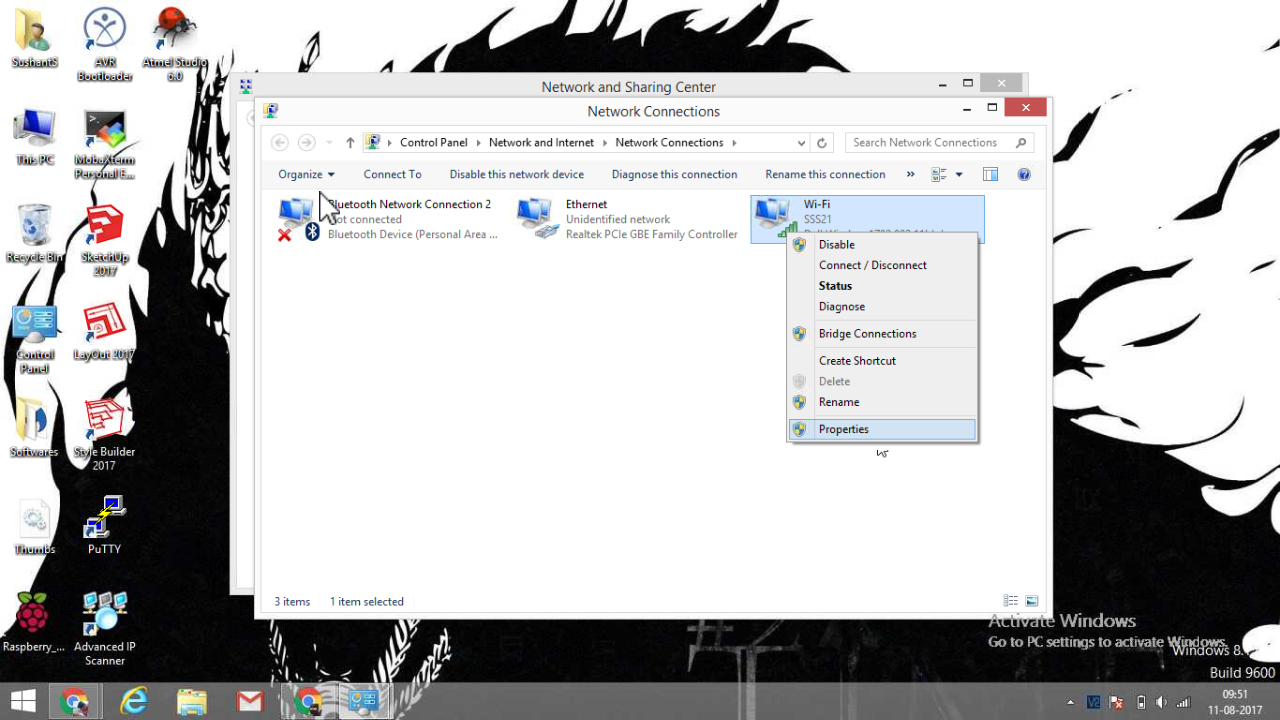Open the Recycle Bin icon
Image resolution: width=1280 pixels, height=720 pixels.
(x=34, y=233)
